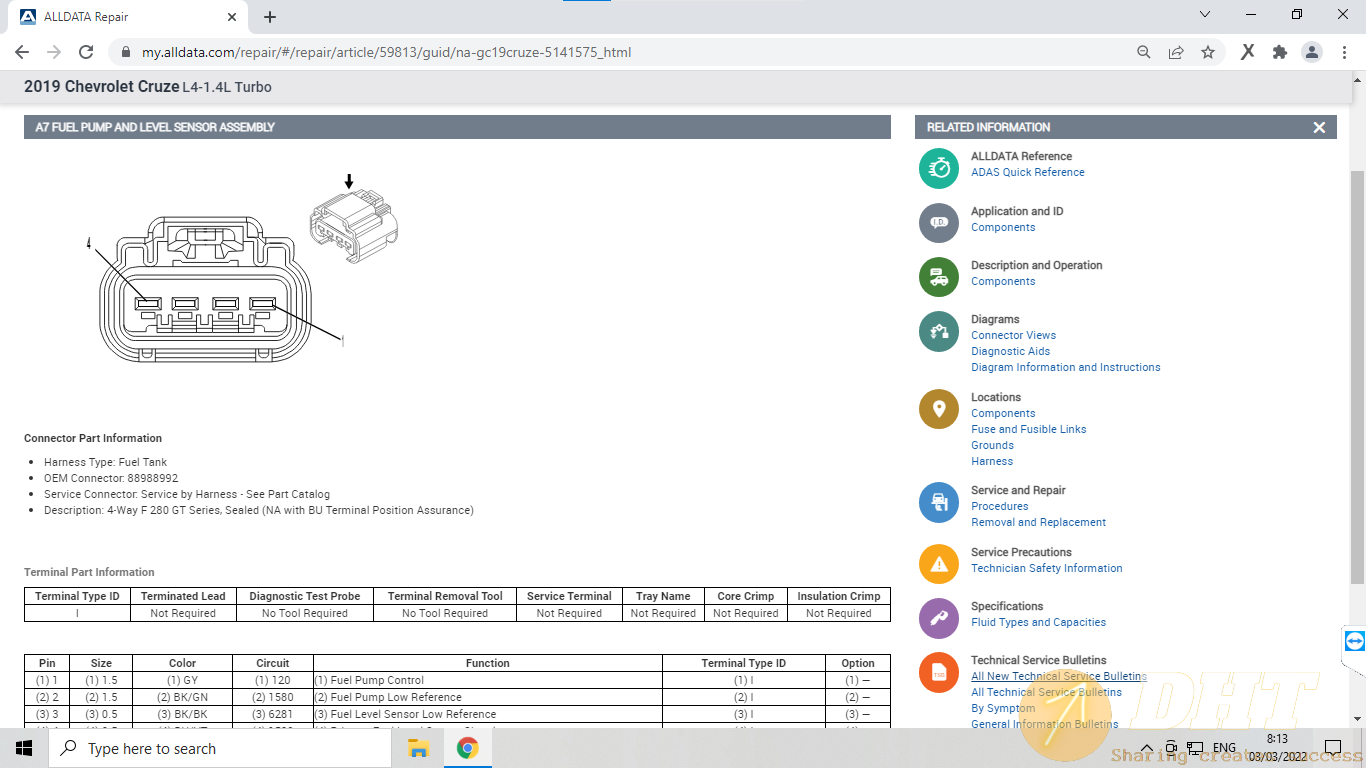Open the notifications action center

pos(1332,748)
